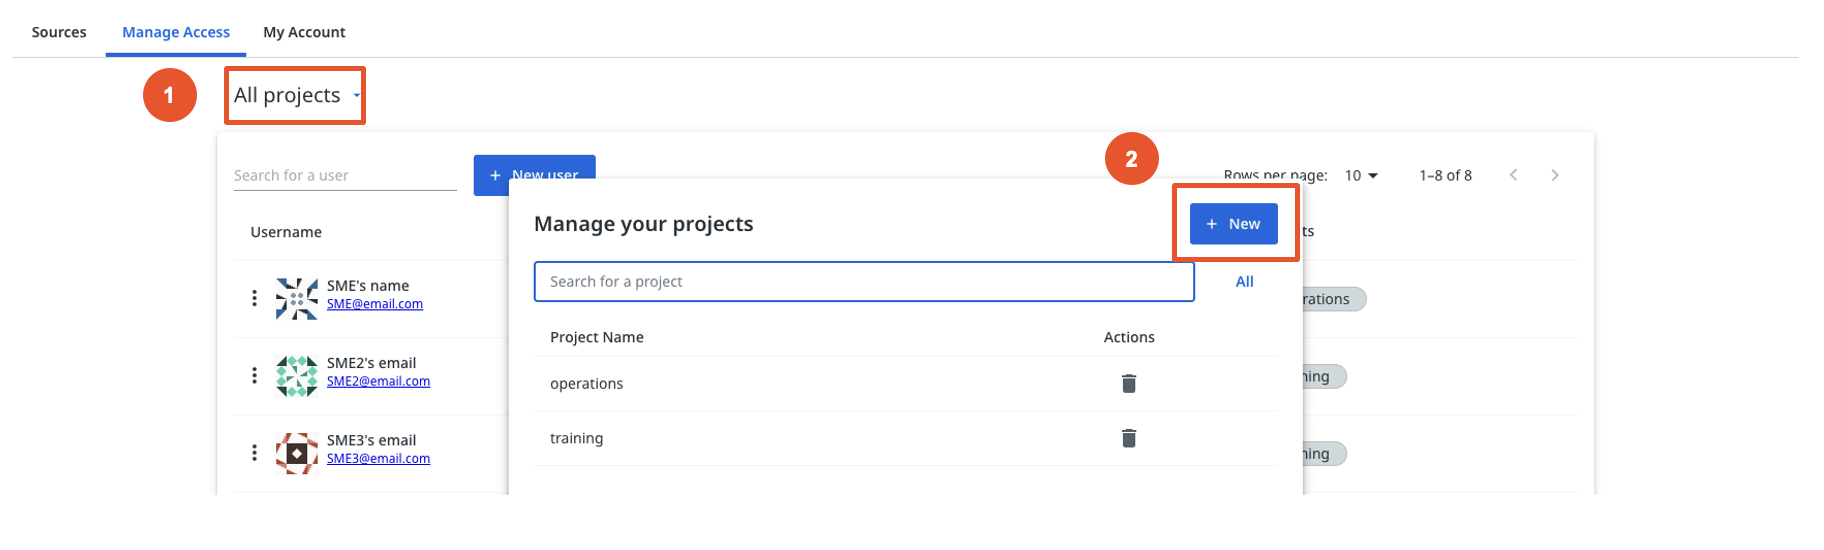The image size is (1824, 550).
Task: Delete the operations project
Action: tap(1129, 383)
